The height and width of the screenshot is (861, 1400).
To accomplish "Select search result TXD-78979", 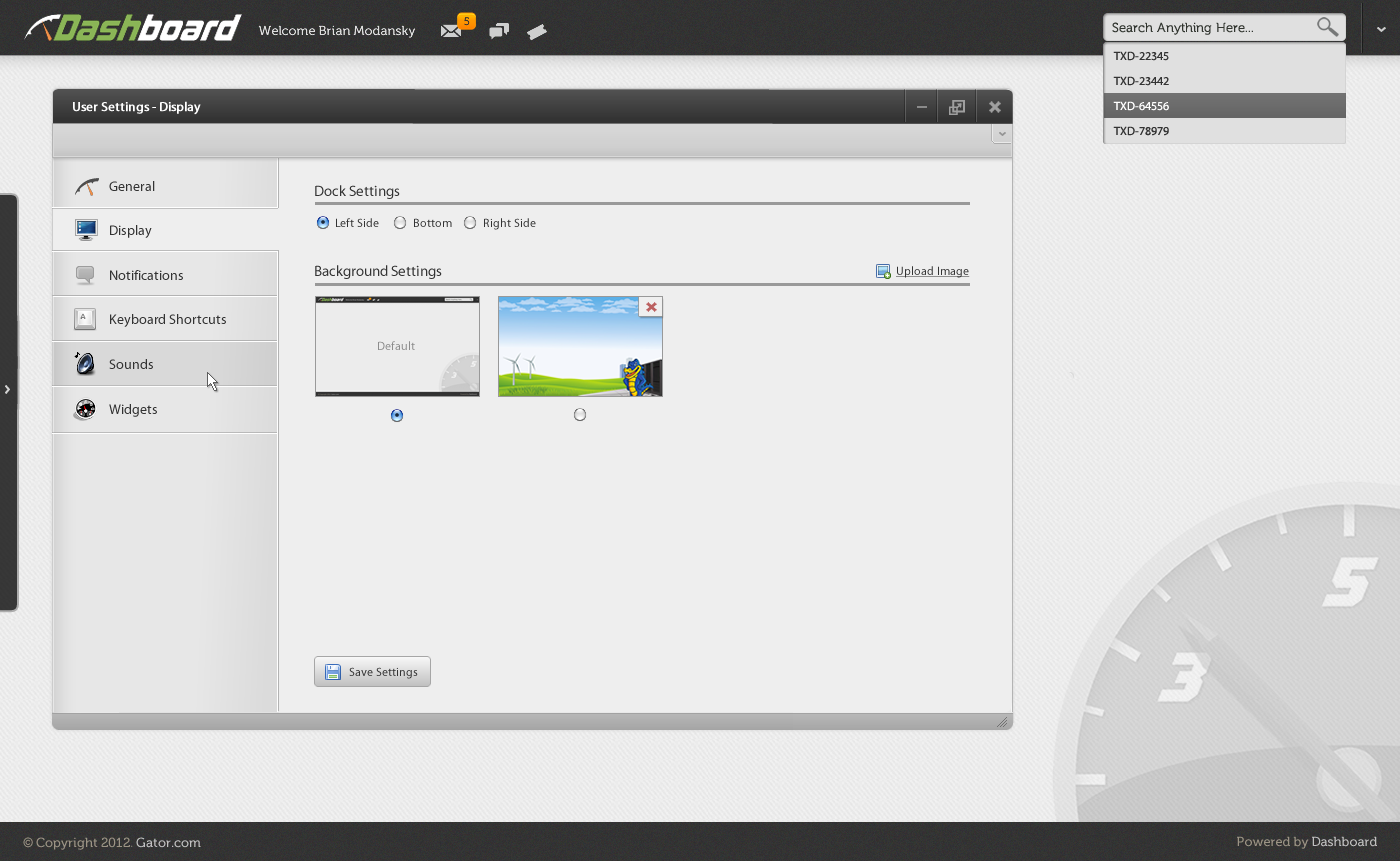I will (1225, 131).
